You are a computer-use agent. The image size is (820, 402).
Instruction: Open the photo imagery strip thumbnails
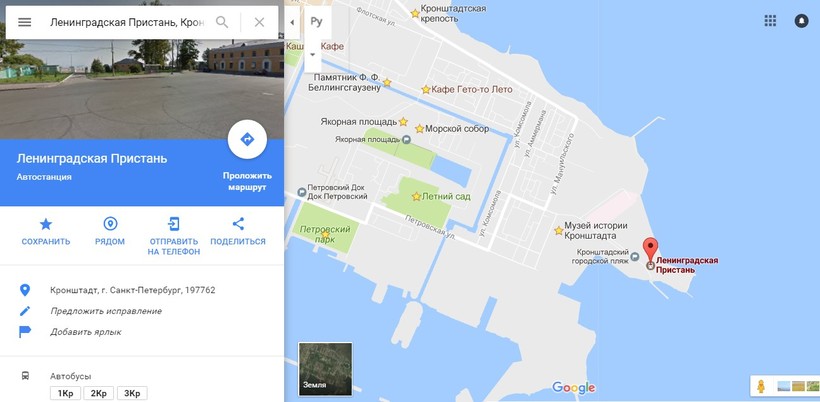tap(798, 386)
